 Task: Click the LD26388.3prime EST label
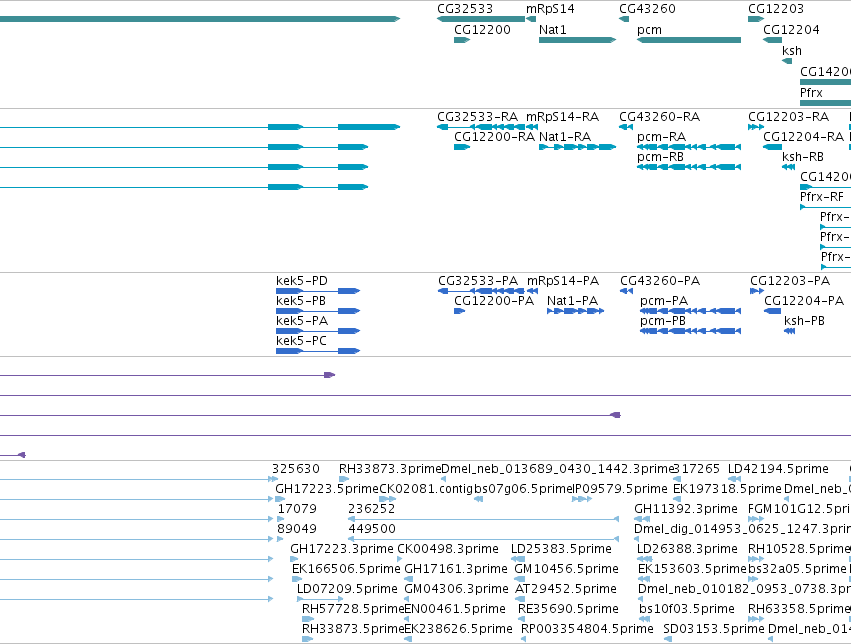[x=687, y=549]
